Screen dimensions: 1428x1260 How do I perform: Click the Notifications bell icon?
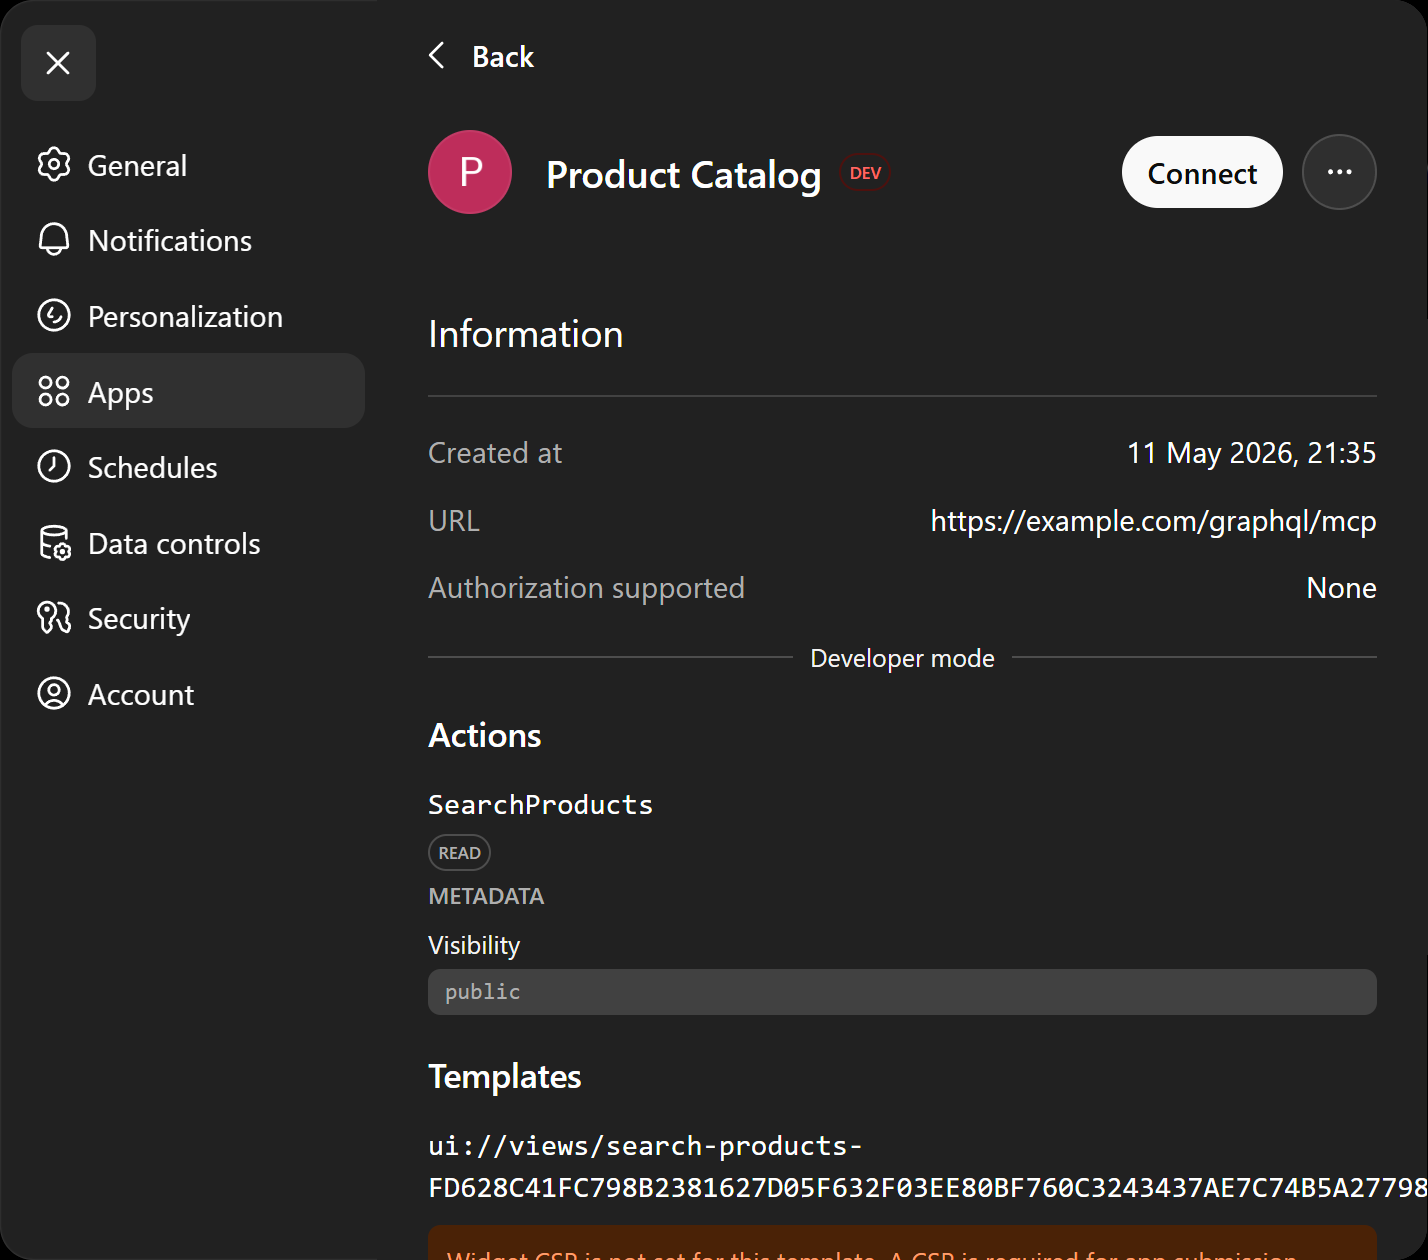pos(54,240)
